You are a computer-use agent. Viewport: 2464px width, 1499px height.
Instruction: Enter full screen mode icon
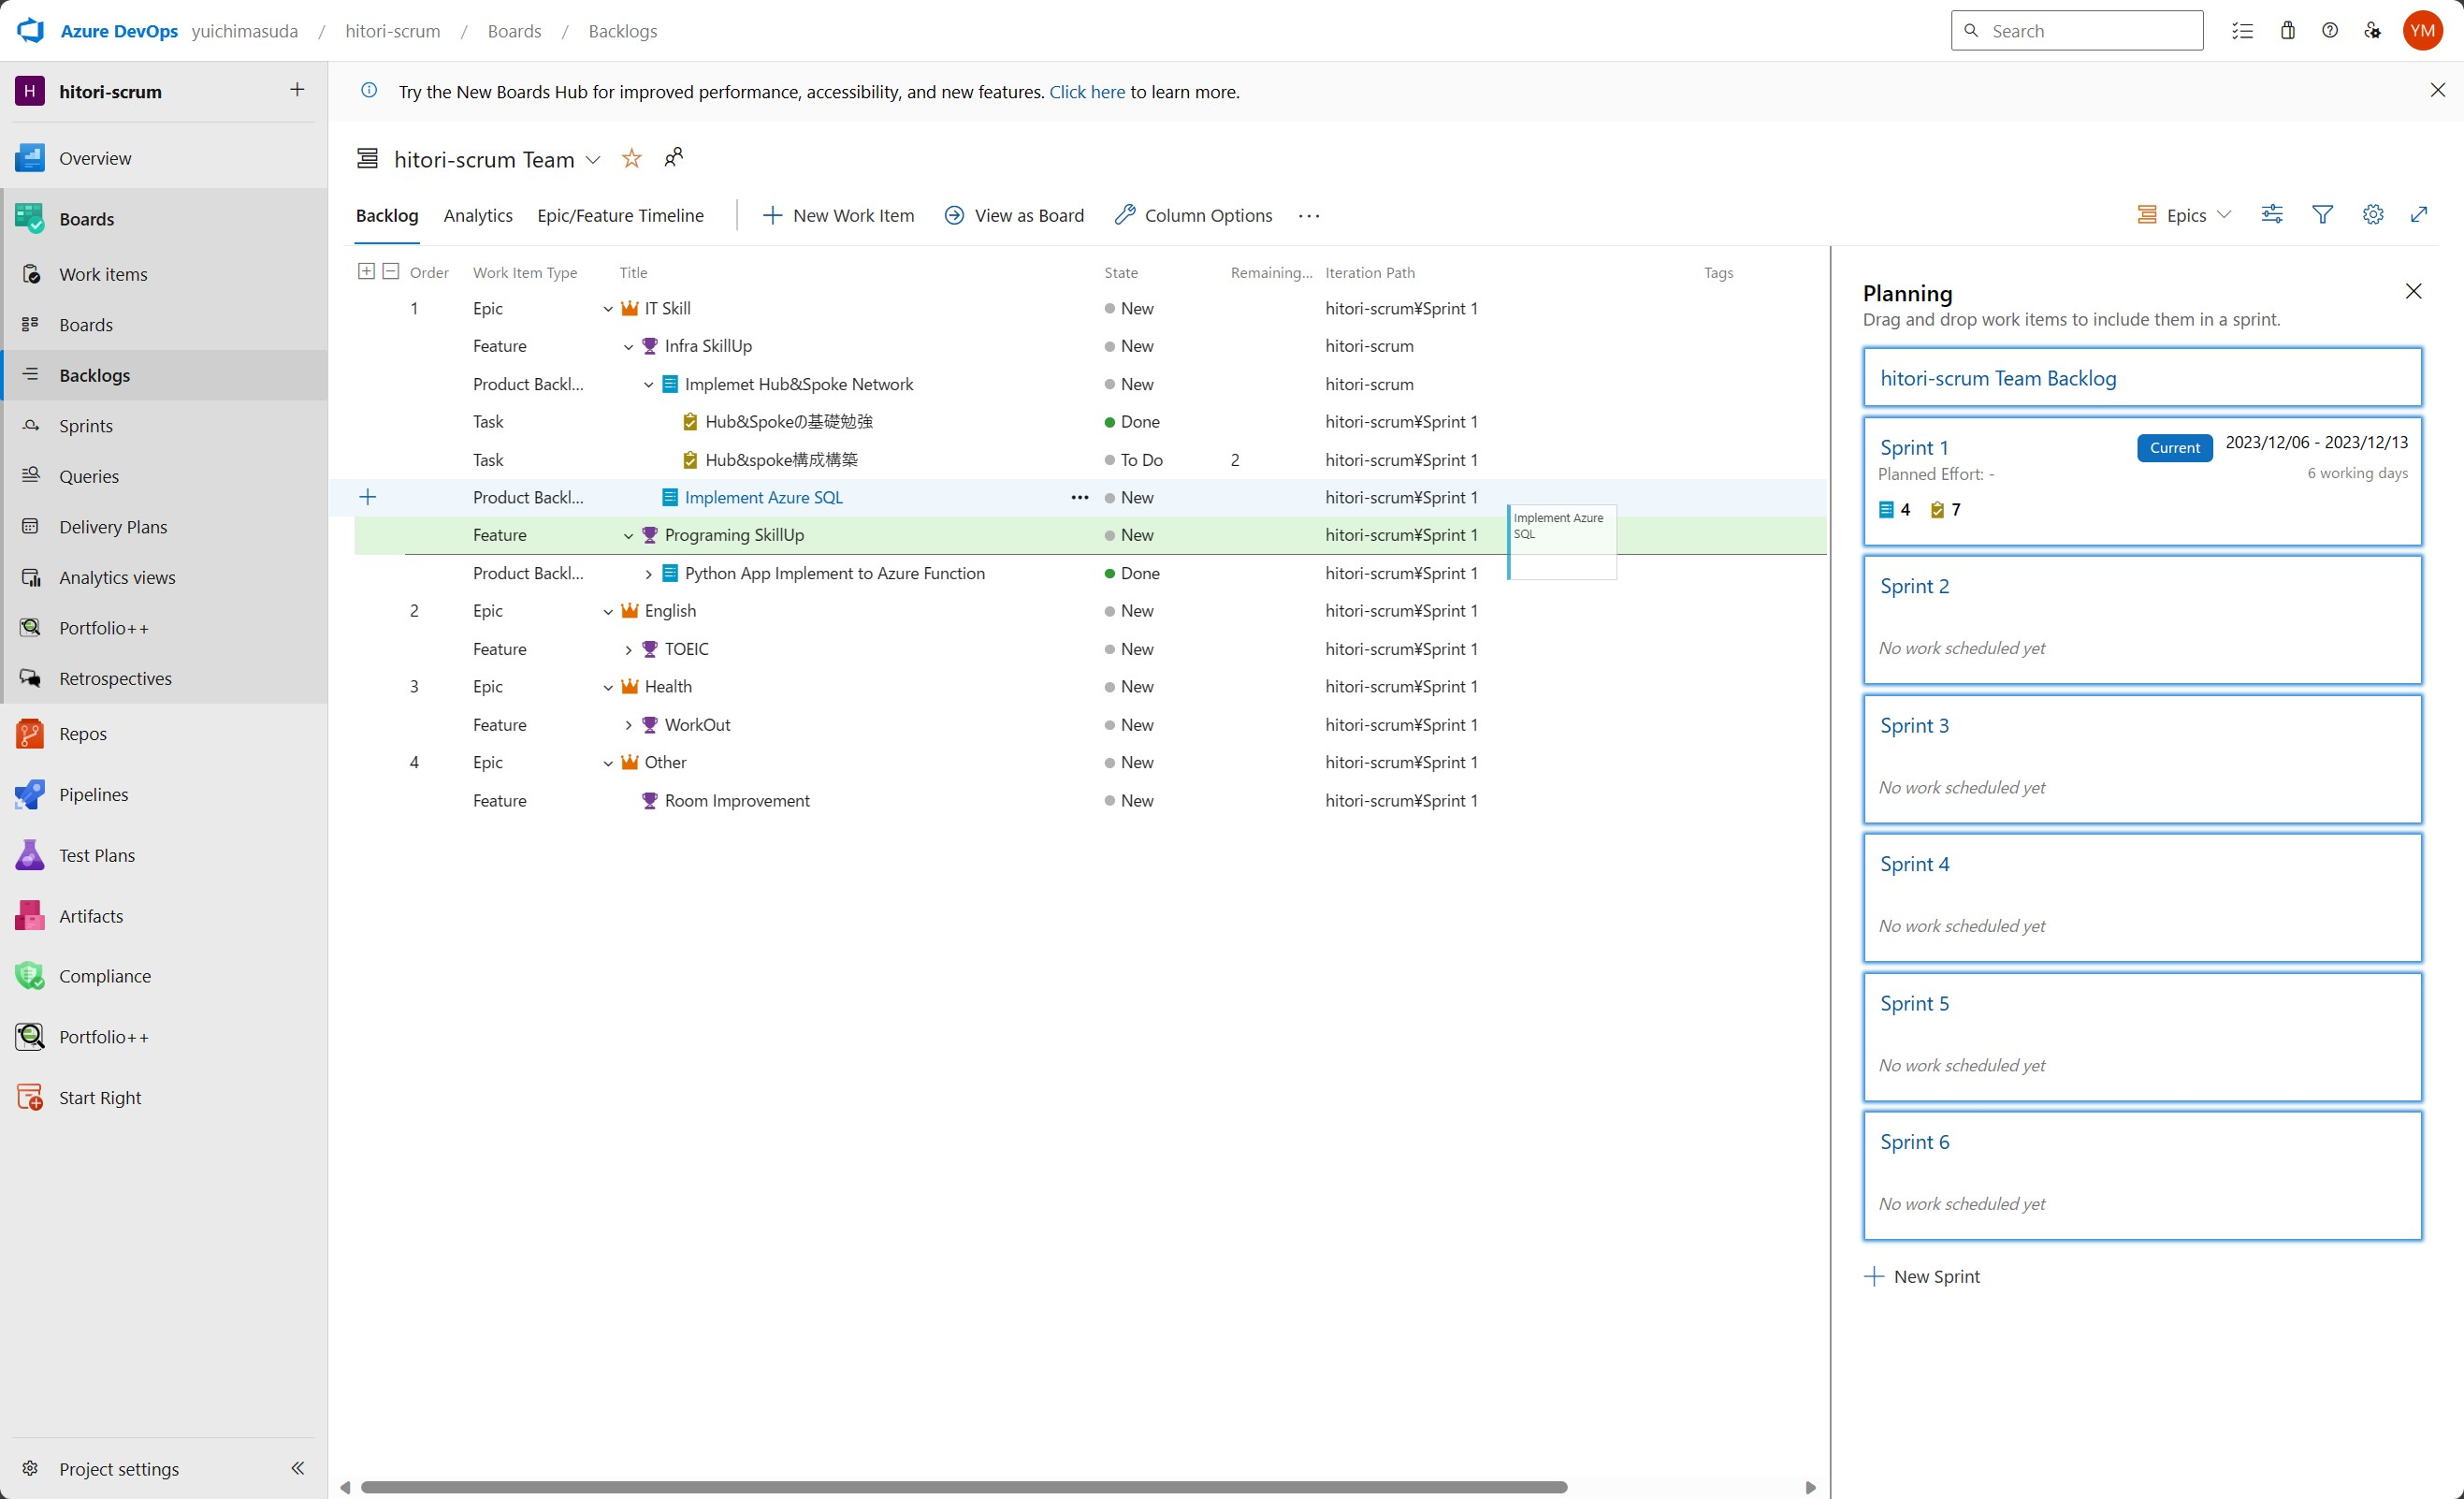[x=2418, y=214]
